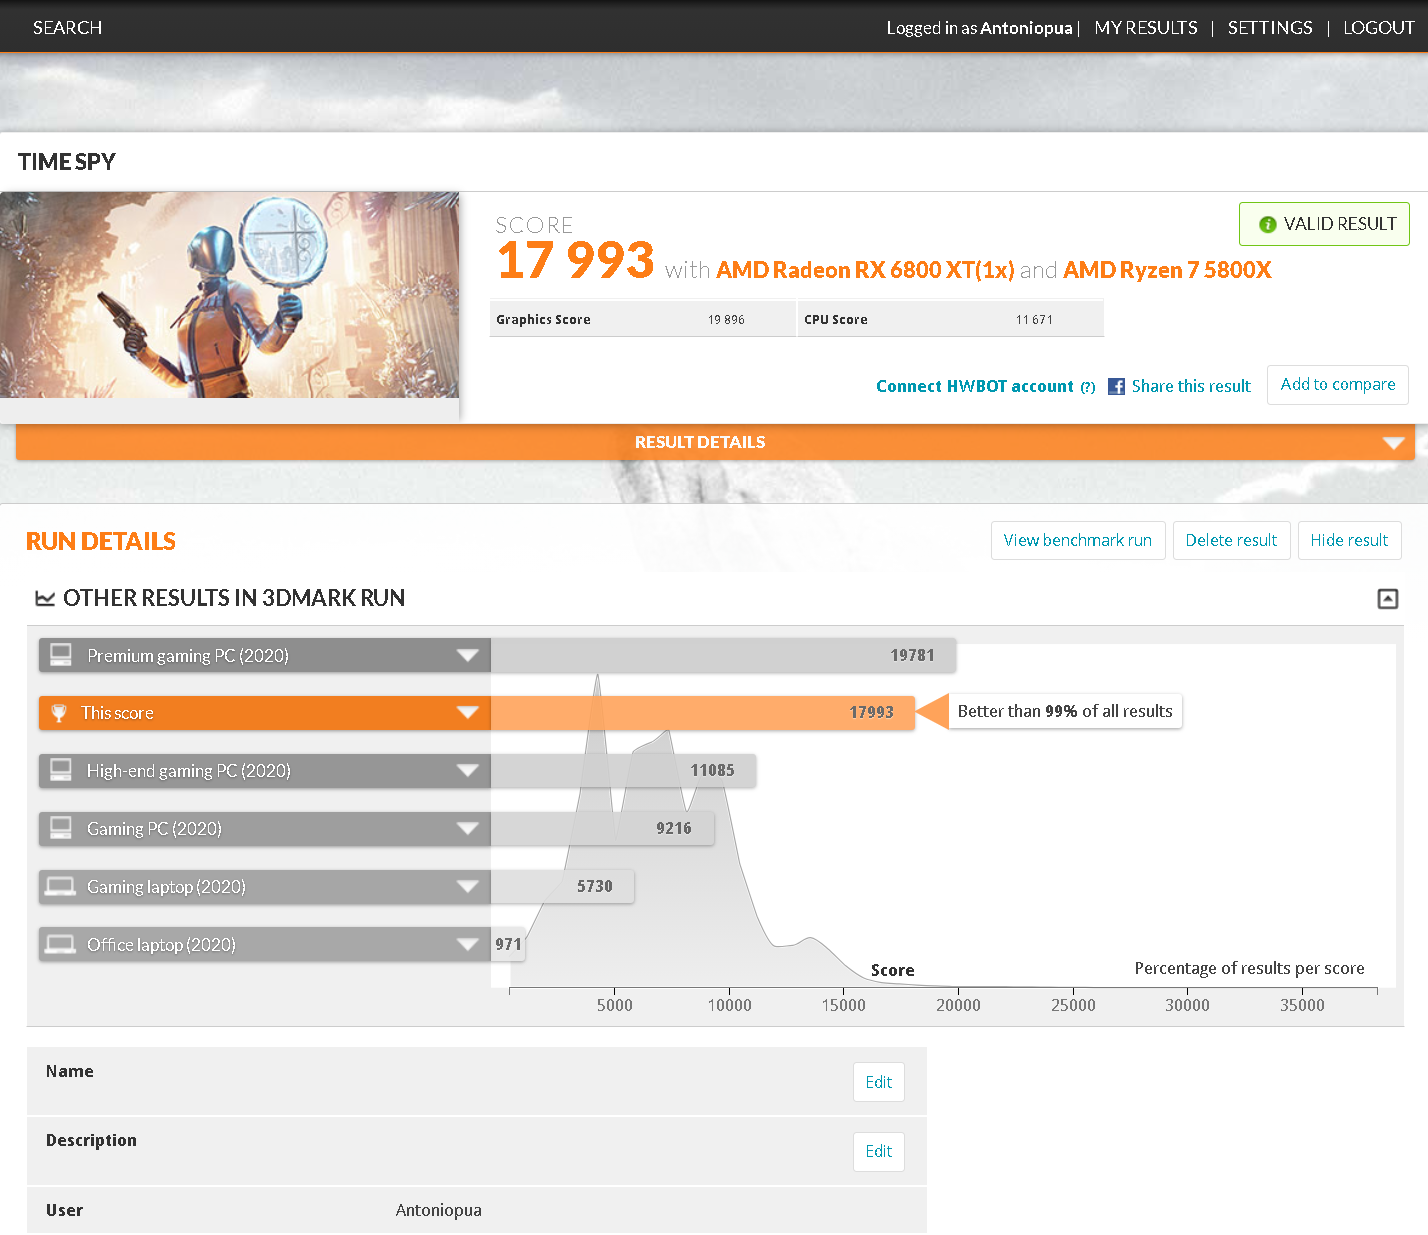1428x1235 pixels.
Task: Expand High-end gaming PC (2020) dropdown
Action: coord(467,771)
